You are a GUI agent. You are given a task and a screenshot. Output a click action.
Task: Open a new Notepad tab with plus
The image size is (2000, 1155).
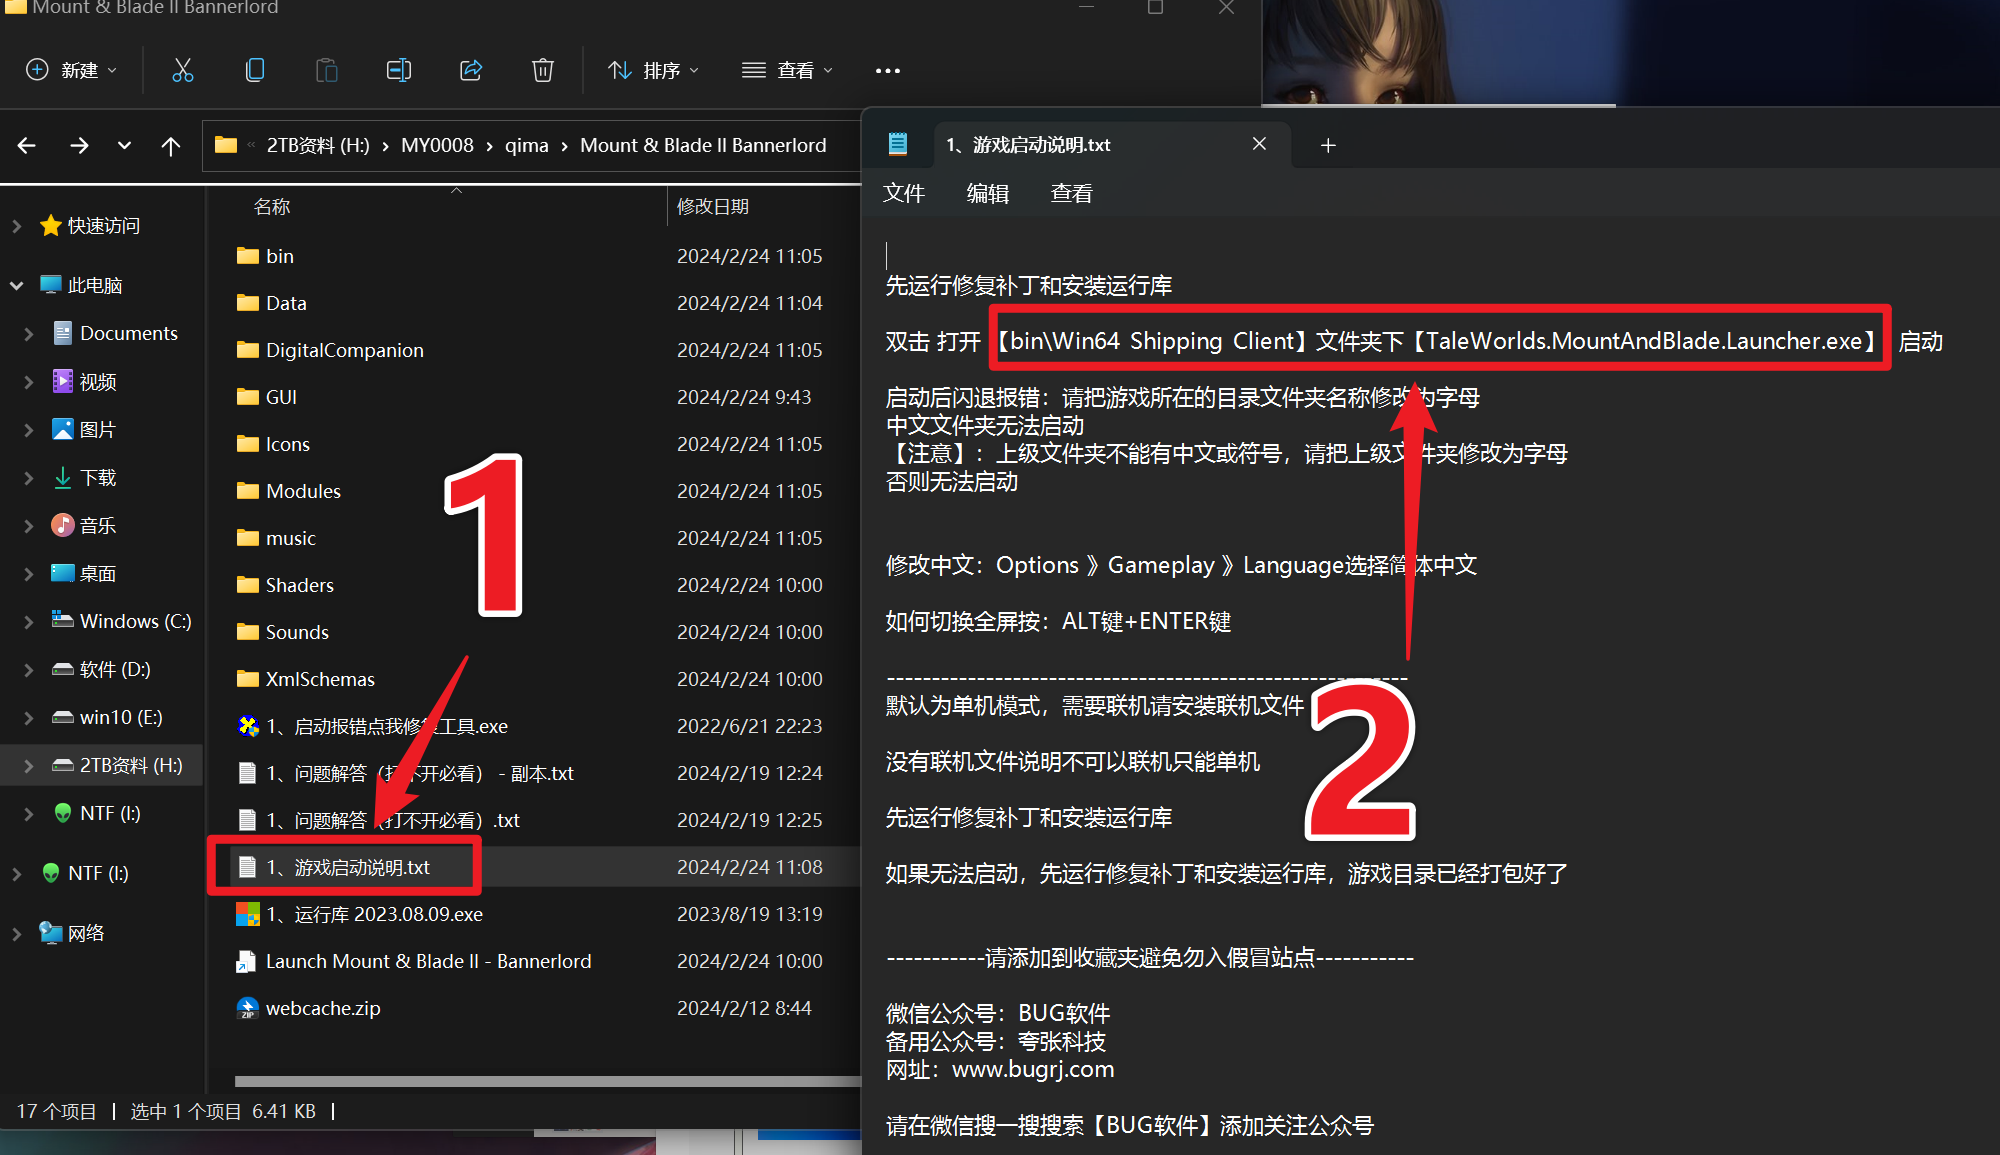(x=1328, y=145)
